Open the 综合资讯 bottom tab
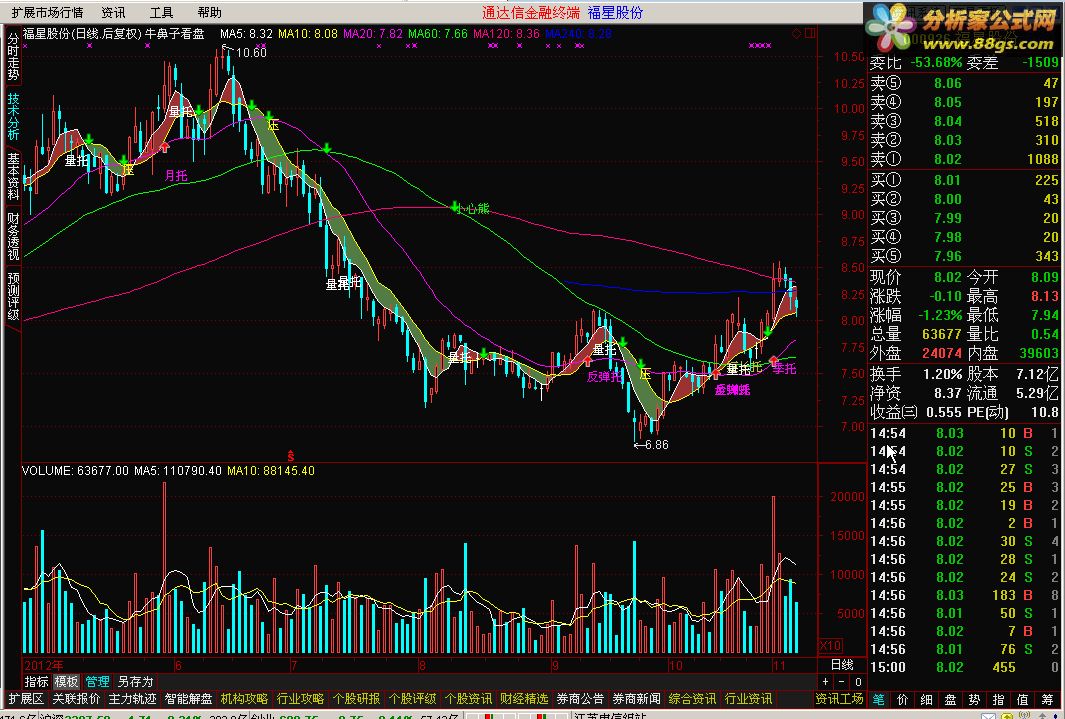The height and width of the screenshot is (719, 1065). point(693,699)
